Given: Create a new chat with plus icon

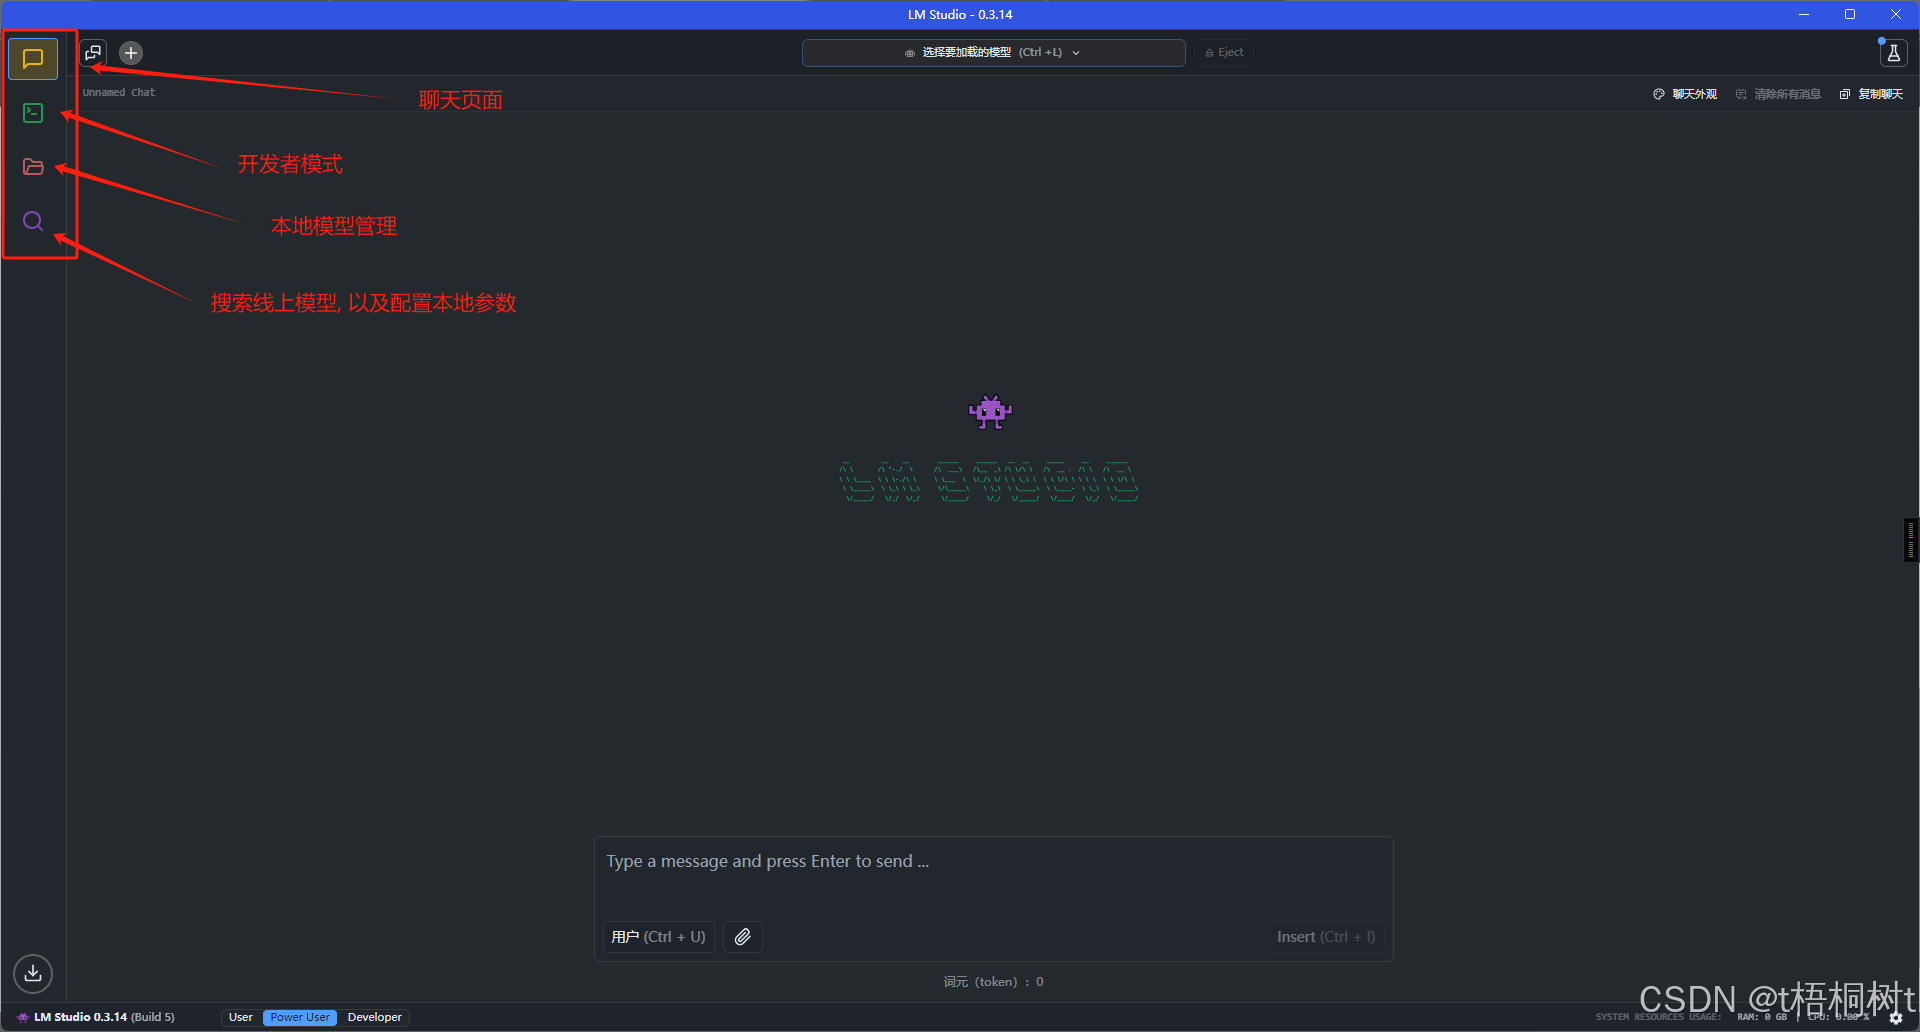Looking at the screenshot, I should [131, 53].
